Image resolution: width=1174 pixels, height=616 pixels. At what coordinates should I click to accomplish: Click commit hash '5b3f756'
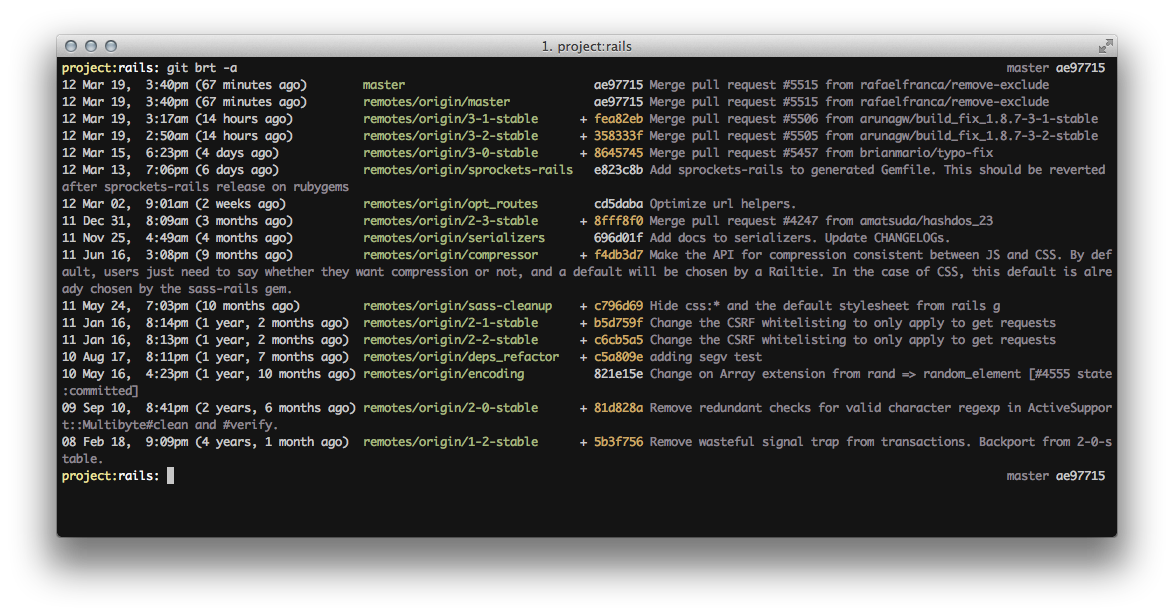click(618, 442)
